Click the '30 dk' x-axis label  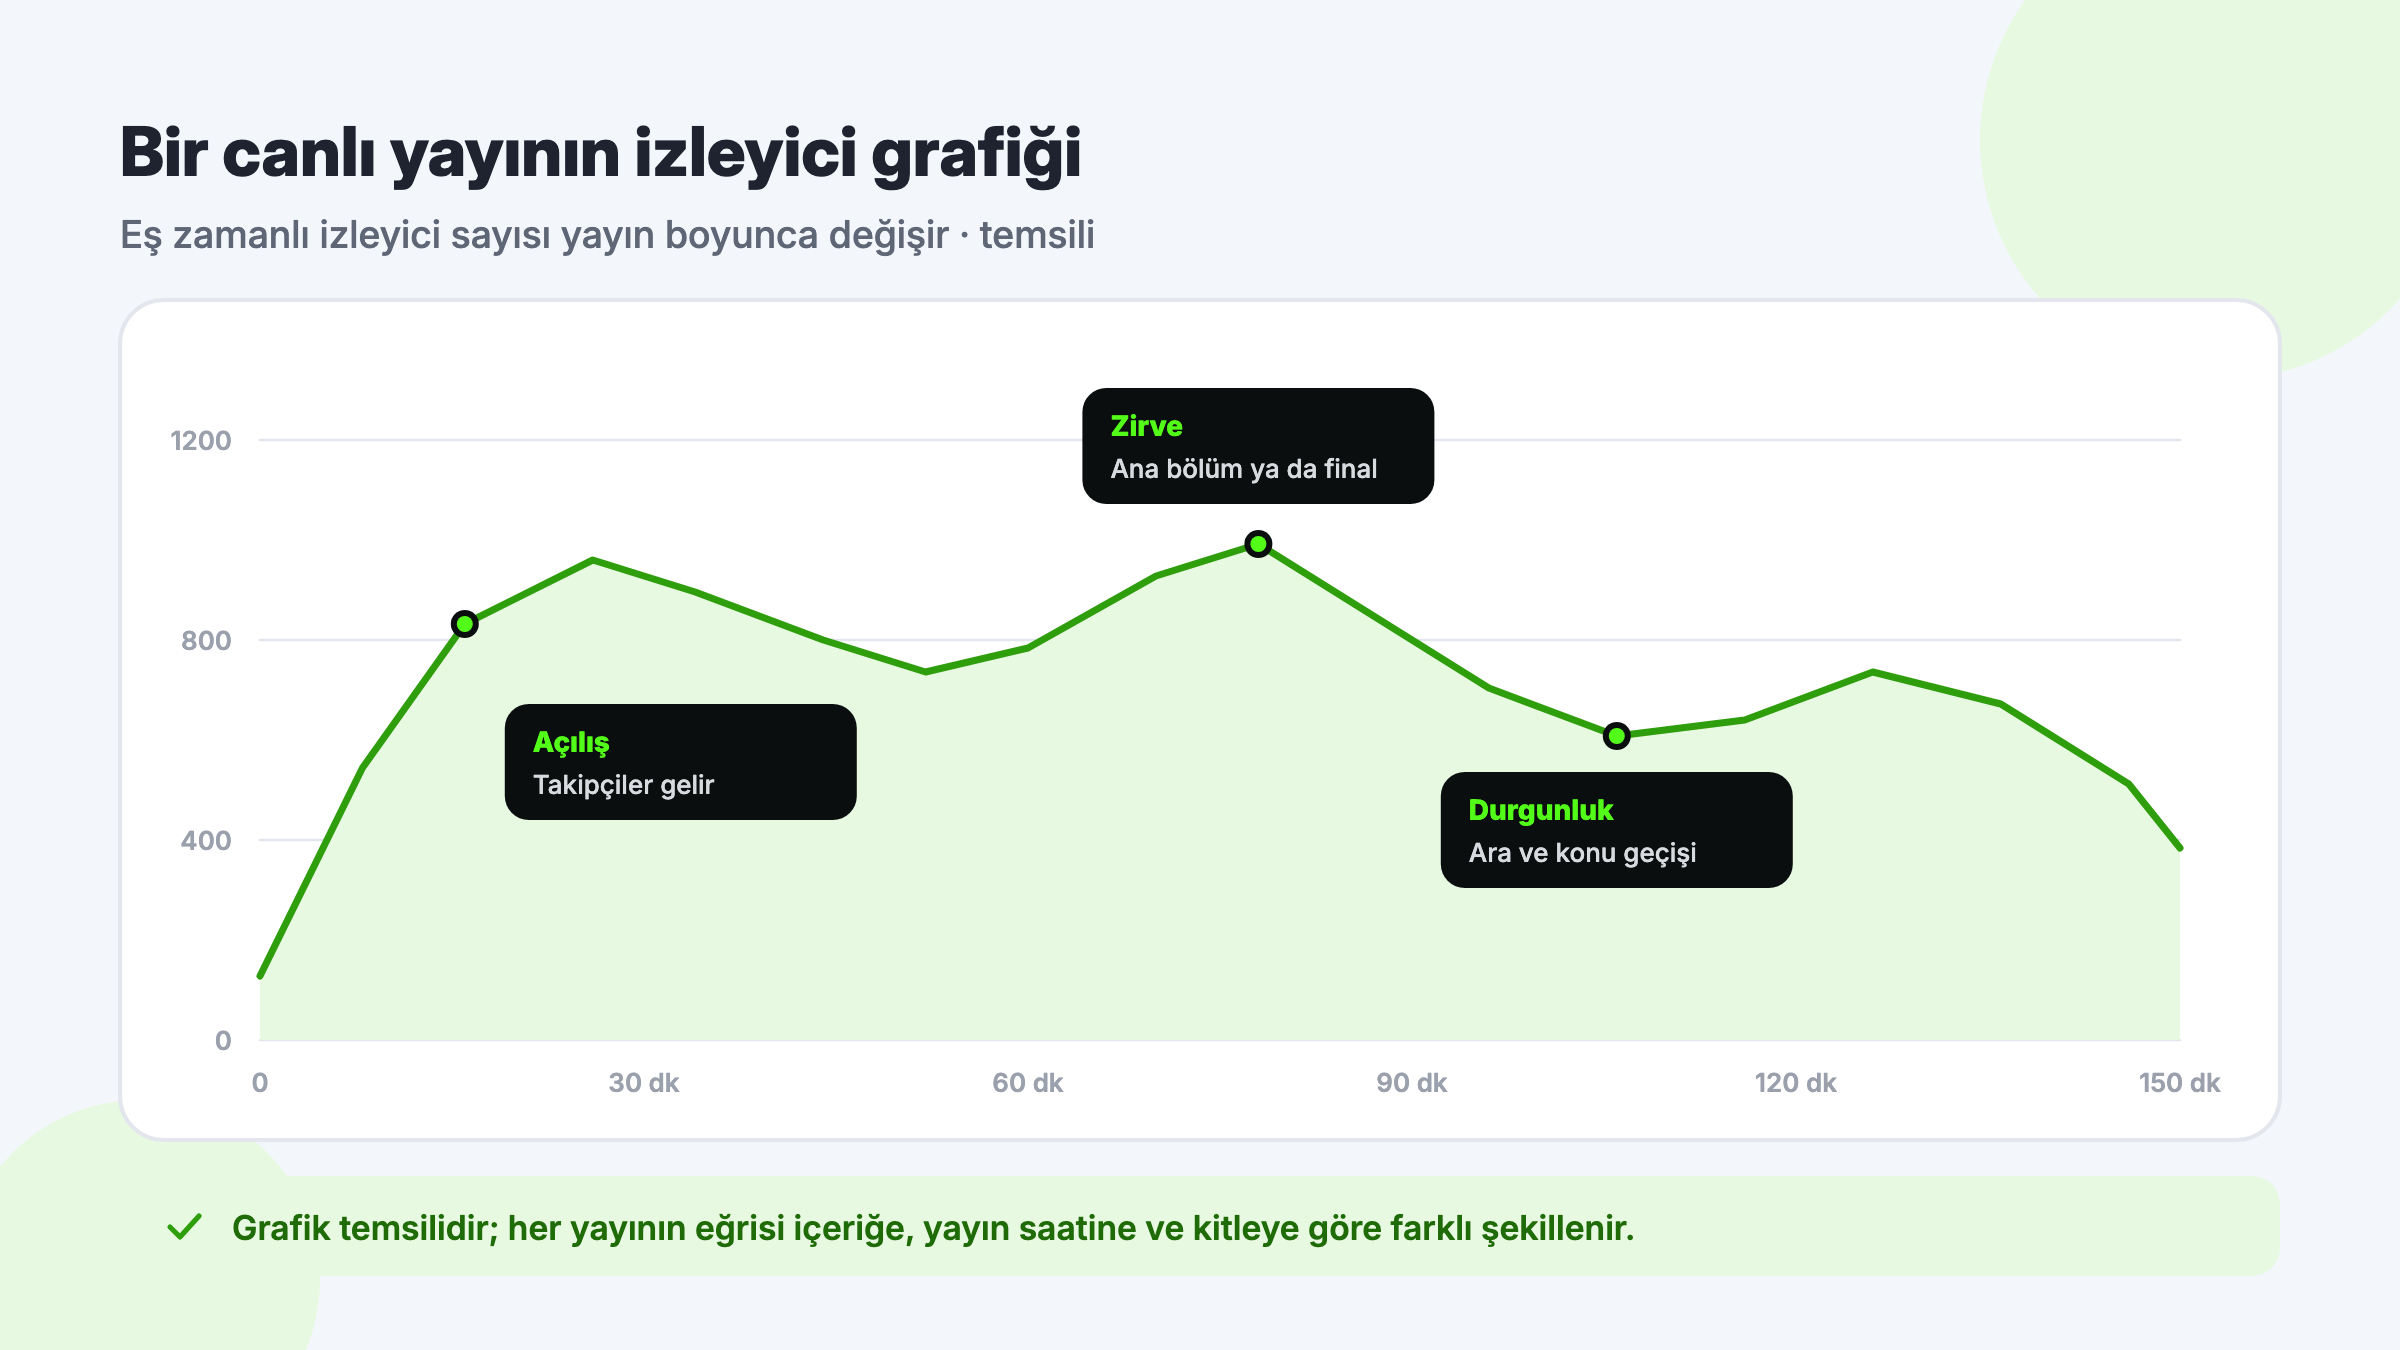644,1083
